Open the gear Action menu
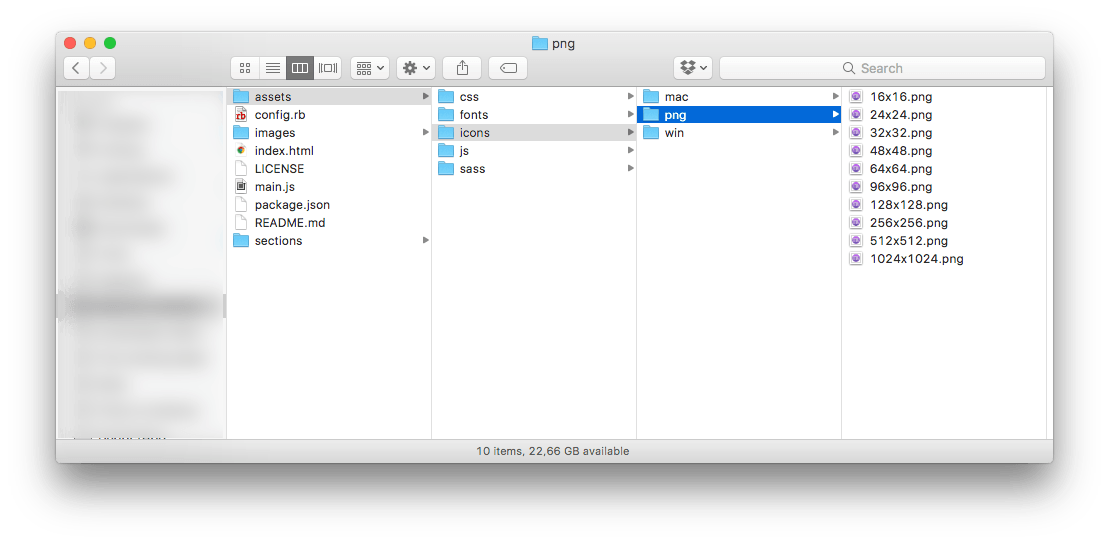The image size is (1109, 543). click(416, 68)
